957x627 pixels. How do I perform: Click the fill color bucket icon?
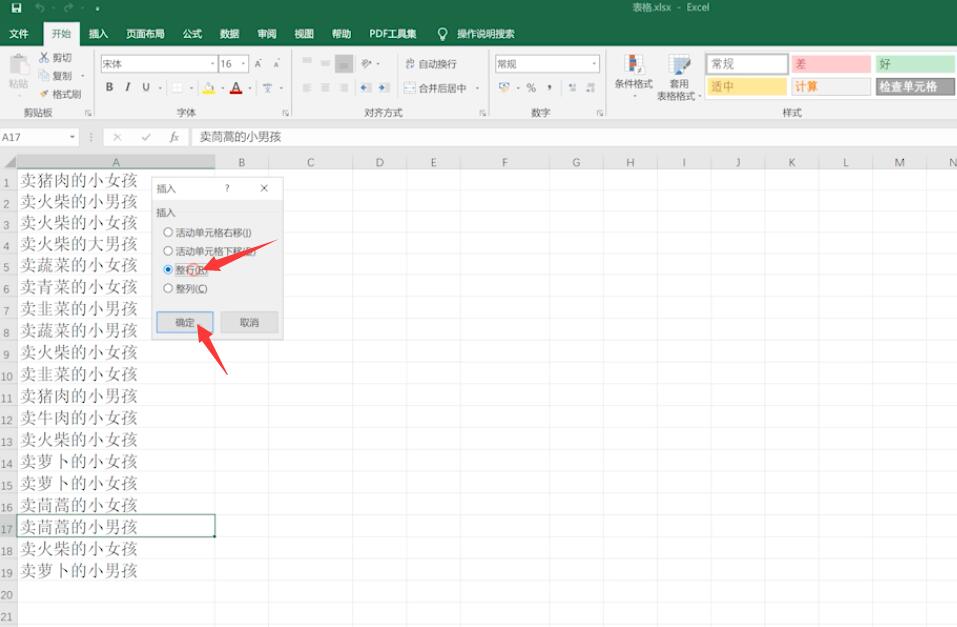[209, 88]
